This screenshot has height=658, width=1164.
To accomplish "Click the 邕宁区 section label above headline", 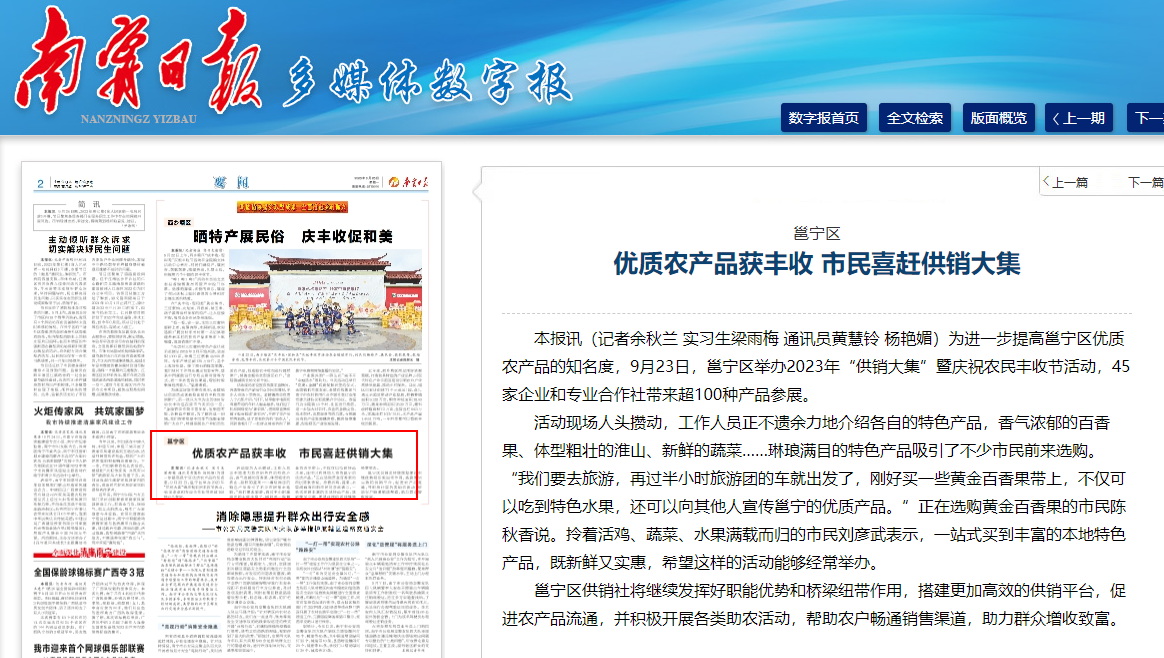I will pos(817,233).
